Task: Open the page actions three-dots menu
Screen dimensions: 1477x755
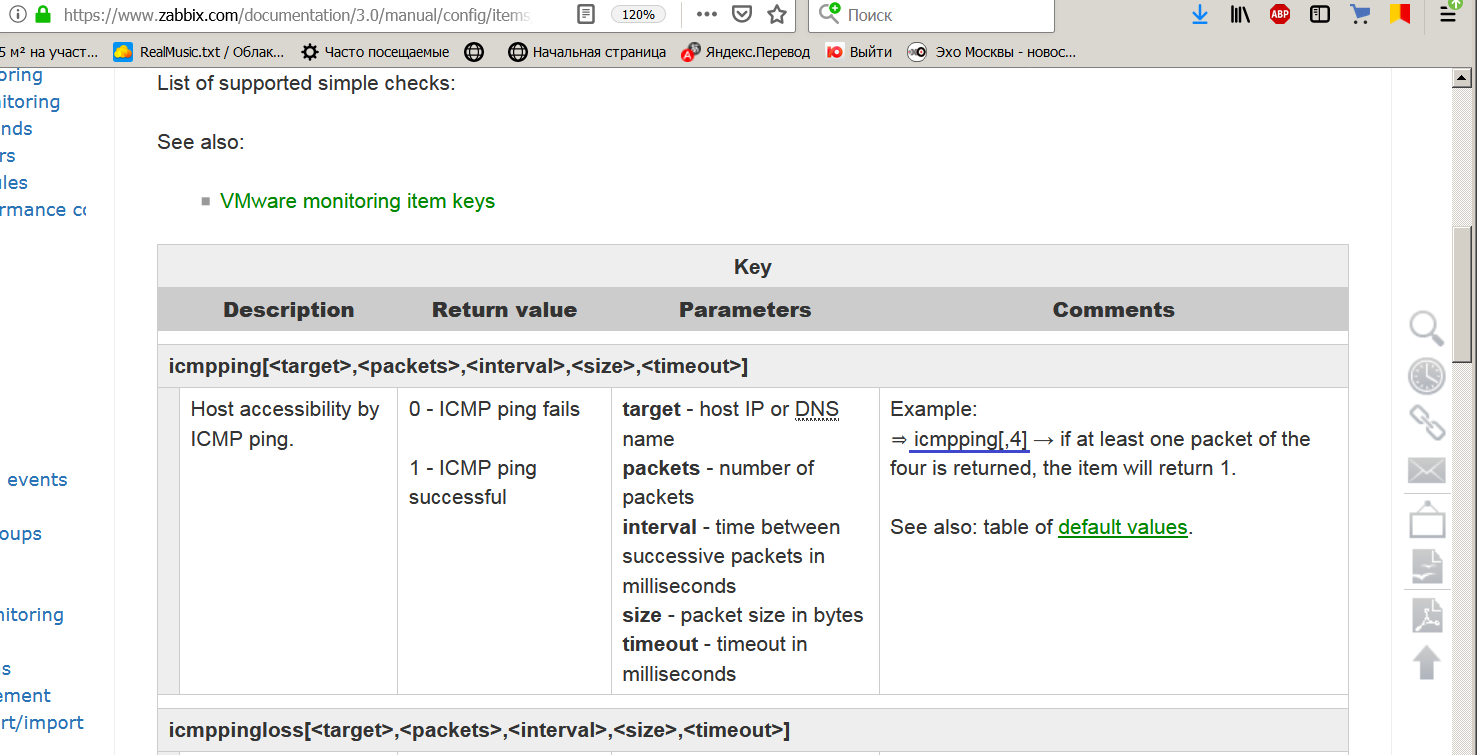Action: pyautogui.click(x=706, y=15)
